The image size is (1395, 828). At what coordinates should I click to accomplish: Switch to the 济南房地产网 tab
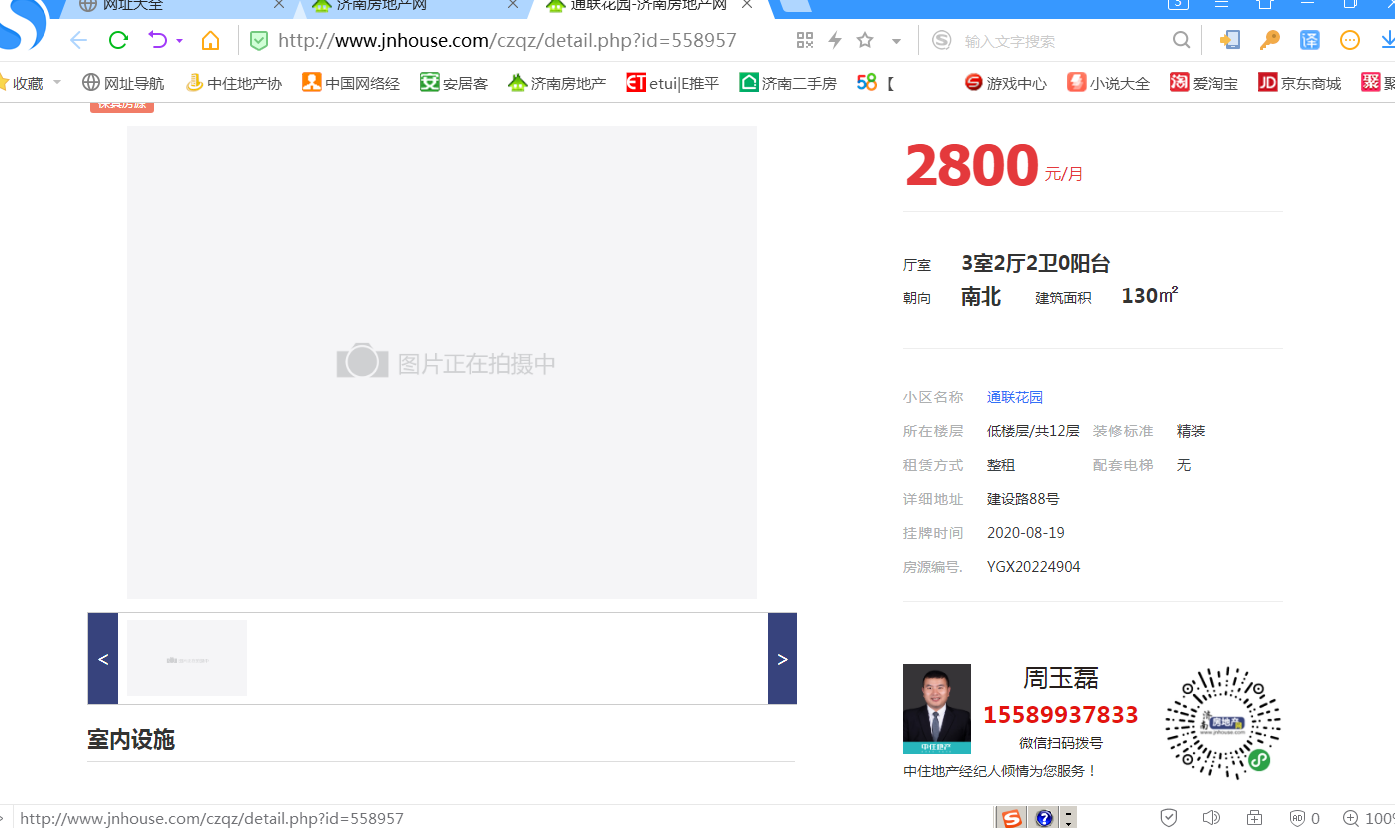(x=382, y=6)
